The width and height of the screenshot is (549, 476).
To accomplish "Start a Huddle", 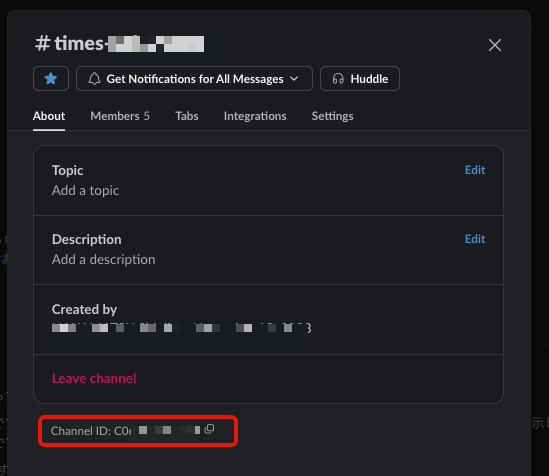I will [x=360, y=78].
